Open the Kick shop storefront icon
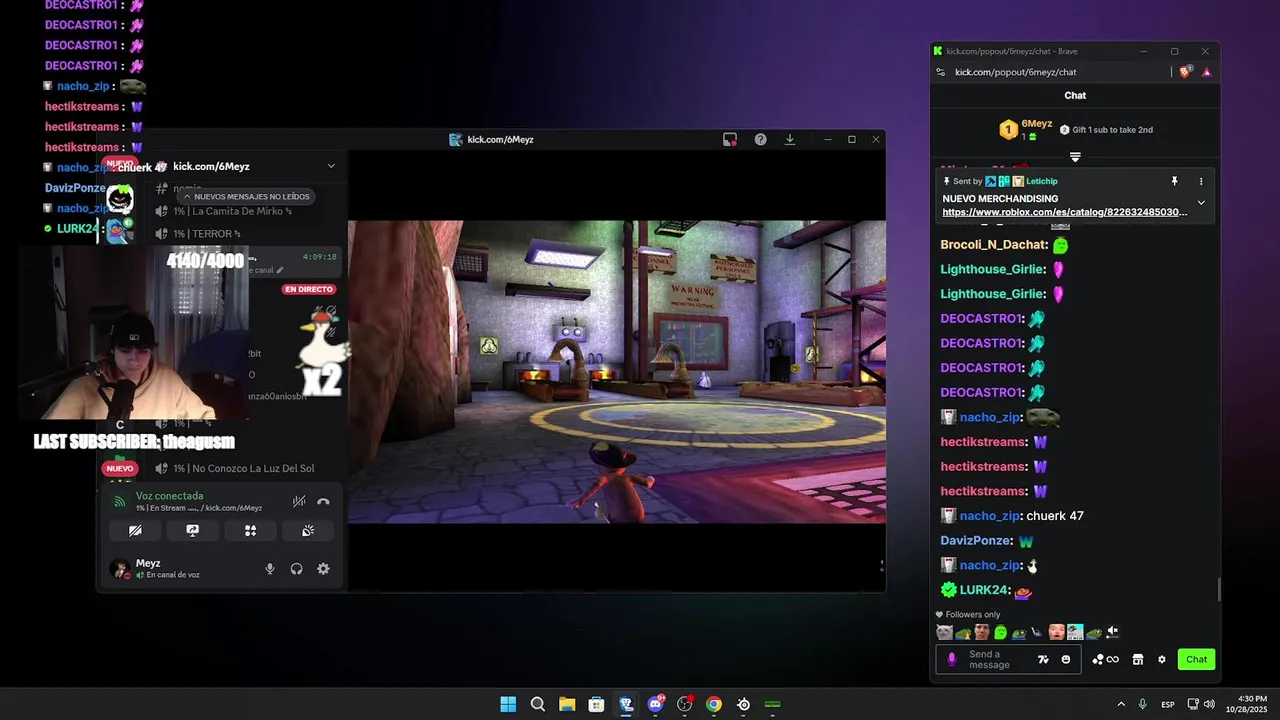This screenshot has width=1280, height=720. (x=1137, y=659)
